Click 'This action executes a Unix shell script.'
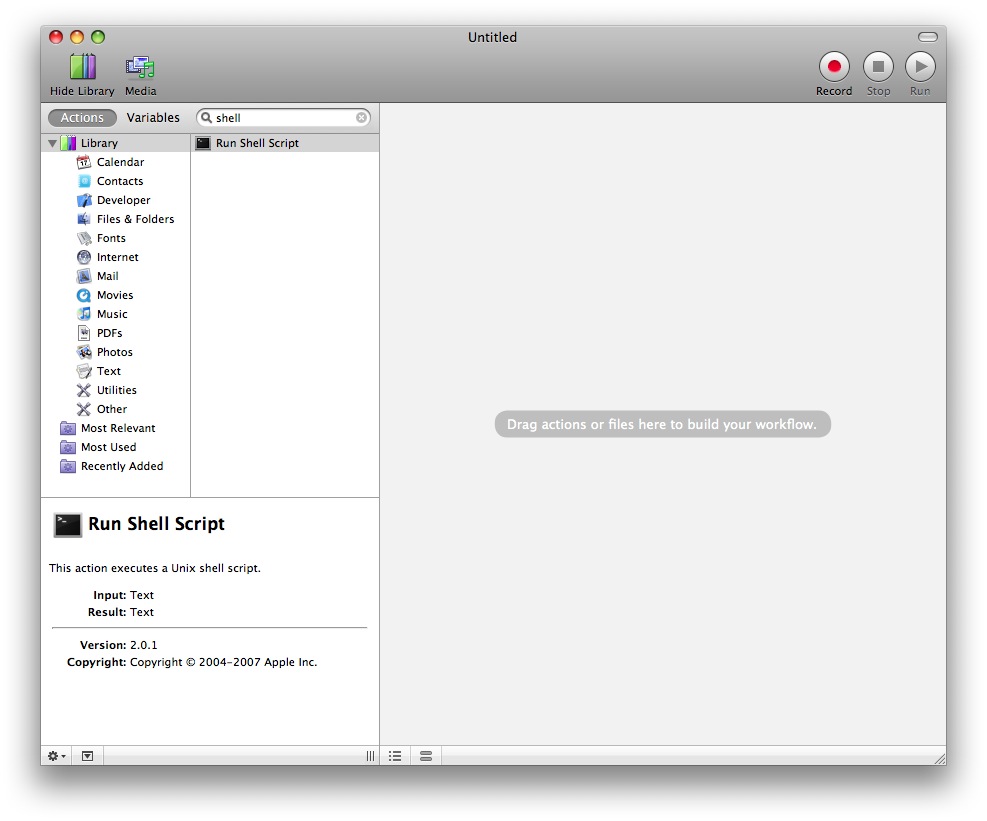Viewport: 987px width, 821px height. click(x=155, y=568)
